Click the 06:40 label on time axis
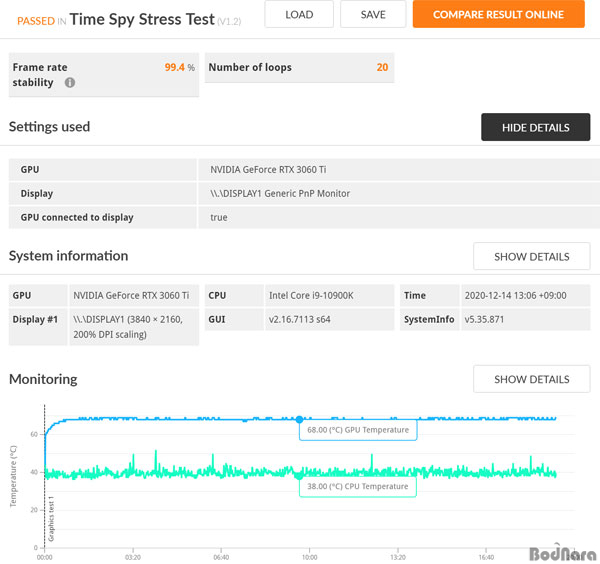The width and height of the screenshot is (600, 564). click(x=221, y=557)
